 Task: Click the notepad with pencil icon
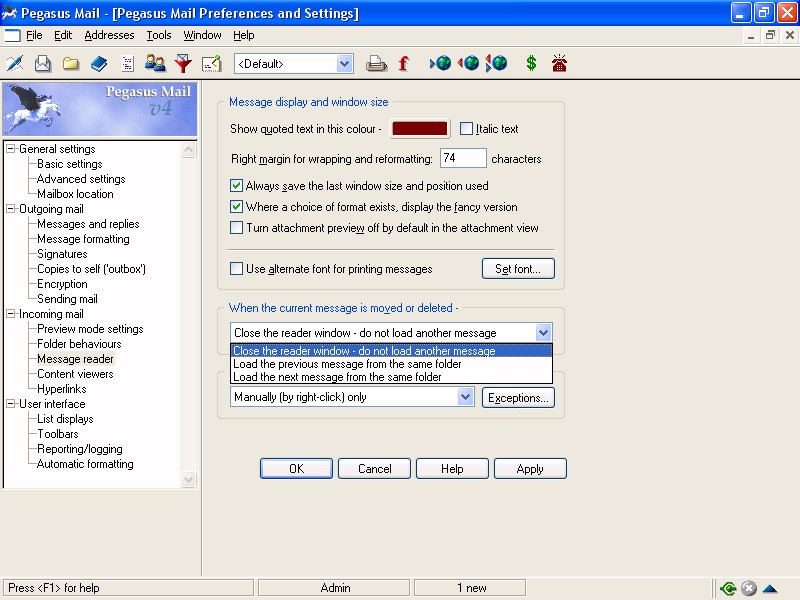click(x=212, y=64)
